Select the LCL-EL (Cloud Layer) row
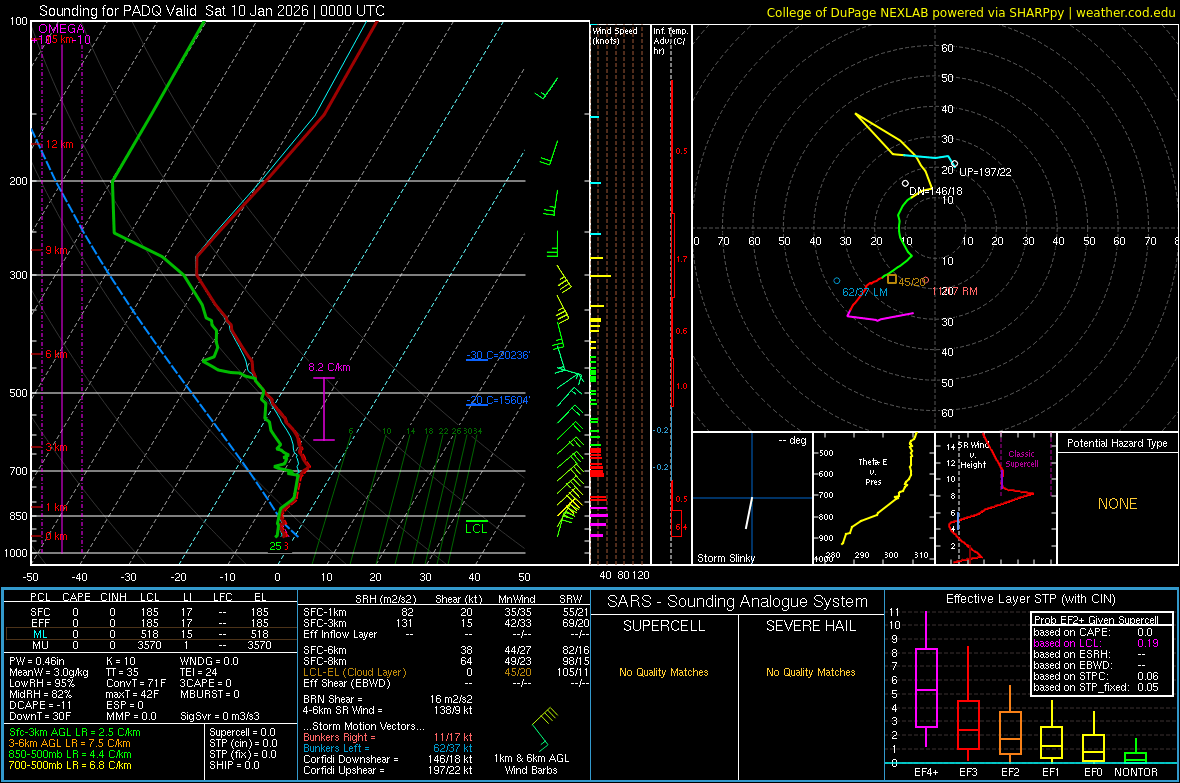 (446, 672)
